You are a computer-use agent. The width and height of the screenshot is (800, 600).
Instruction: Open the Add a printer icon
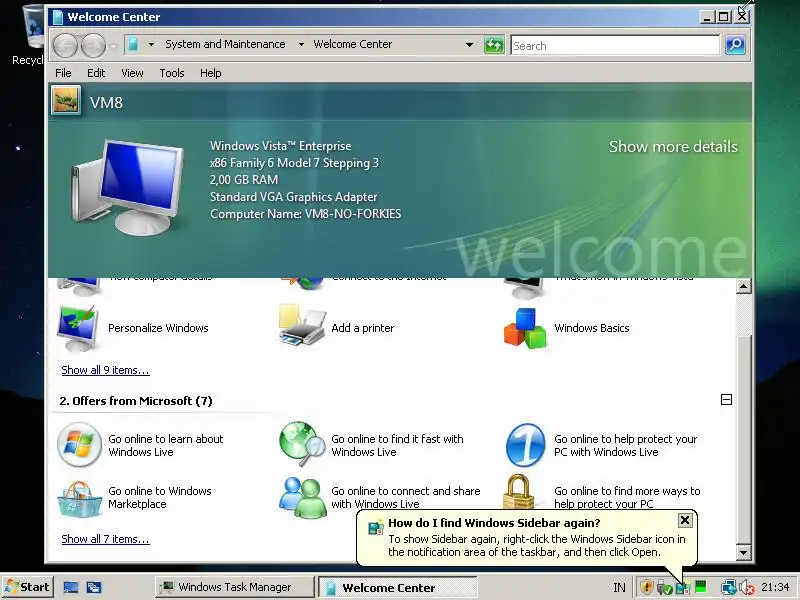coord(302,327)
